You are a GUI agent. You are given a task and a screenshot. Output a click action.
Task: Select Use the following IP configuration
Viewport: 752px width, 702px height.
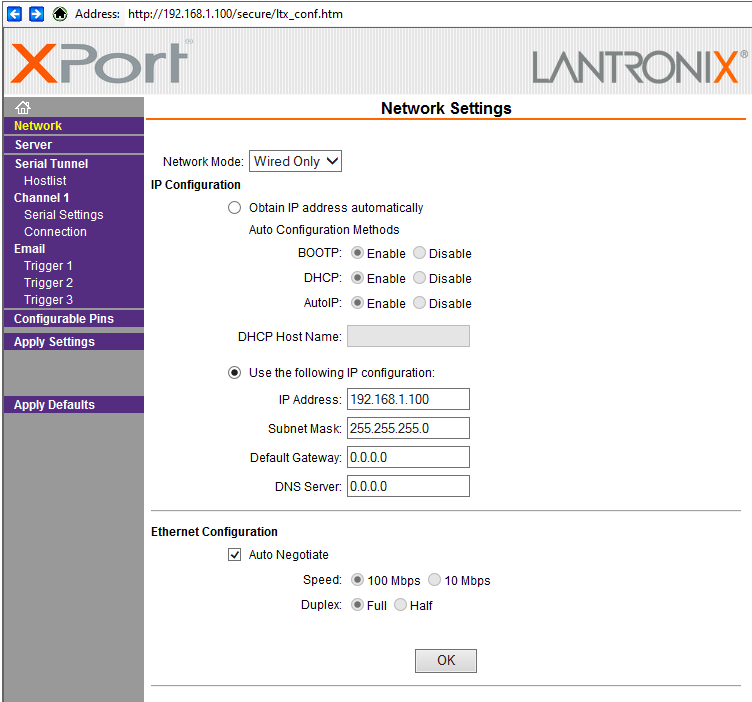point(234,373)
